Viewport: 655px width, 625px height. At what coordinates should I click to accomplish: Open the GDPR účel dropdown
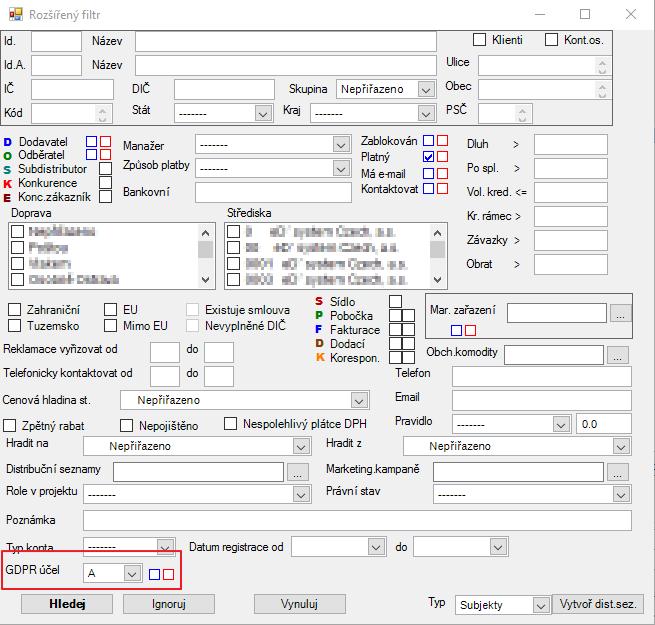pyautogui.click(x=132, y=574)
